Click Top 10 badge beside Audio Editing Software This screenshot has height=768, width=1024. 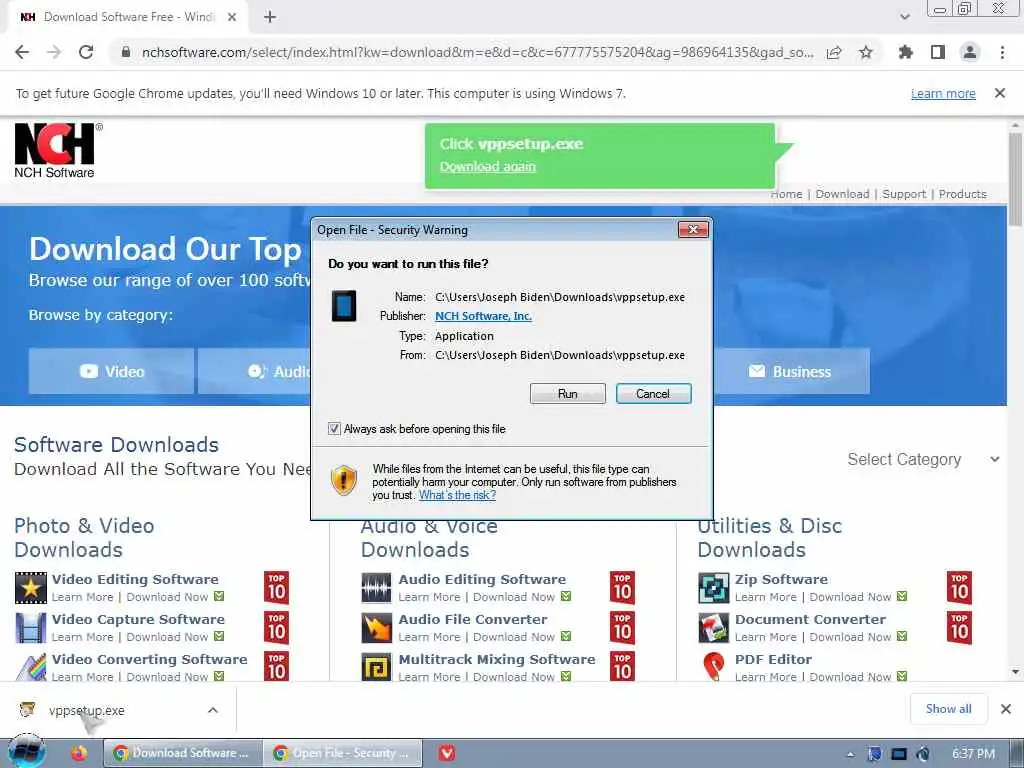pyautogui.click(x=622, y=588)
